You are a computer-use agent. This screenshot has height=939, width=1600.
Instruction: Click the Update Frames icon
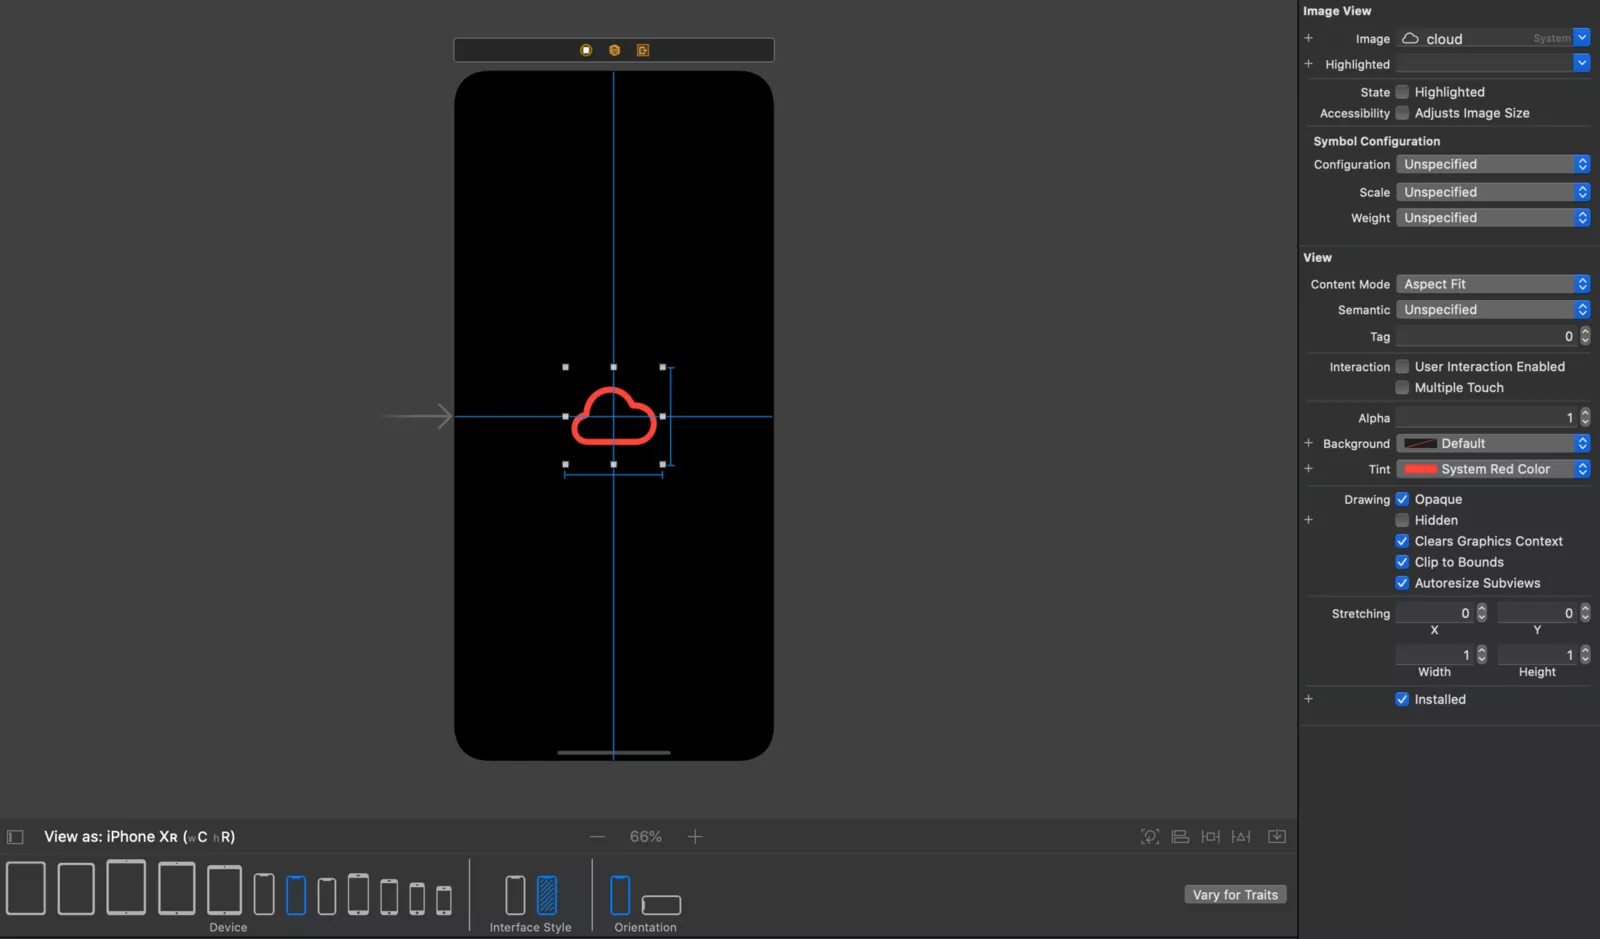(1150, 837)
